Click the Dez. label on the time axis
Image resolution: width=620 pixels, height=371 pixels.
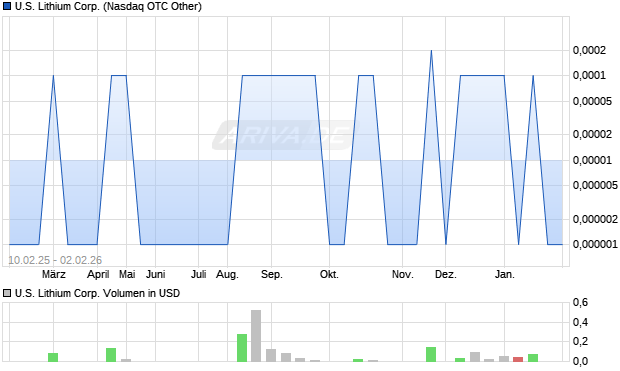click(x=446, y=274)
